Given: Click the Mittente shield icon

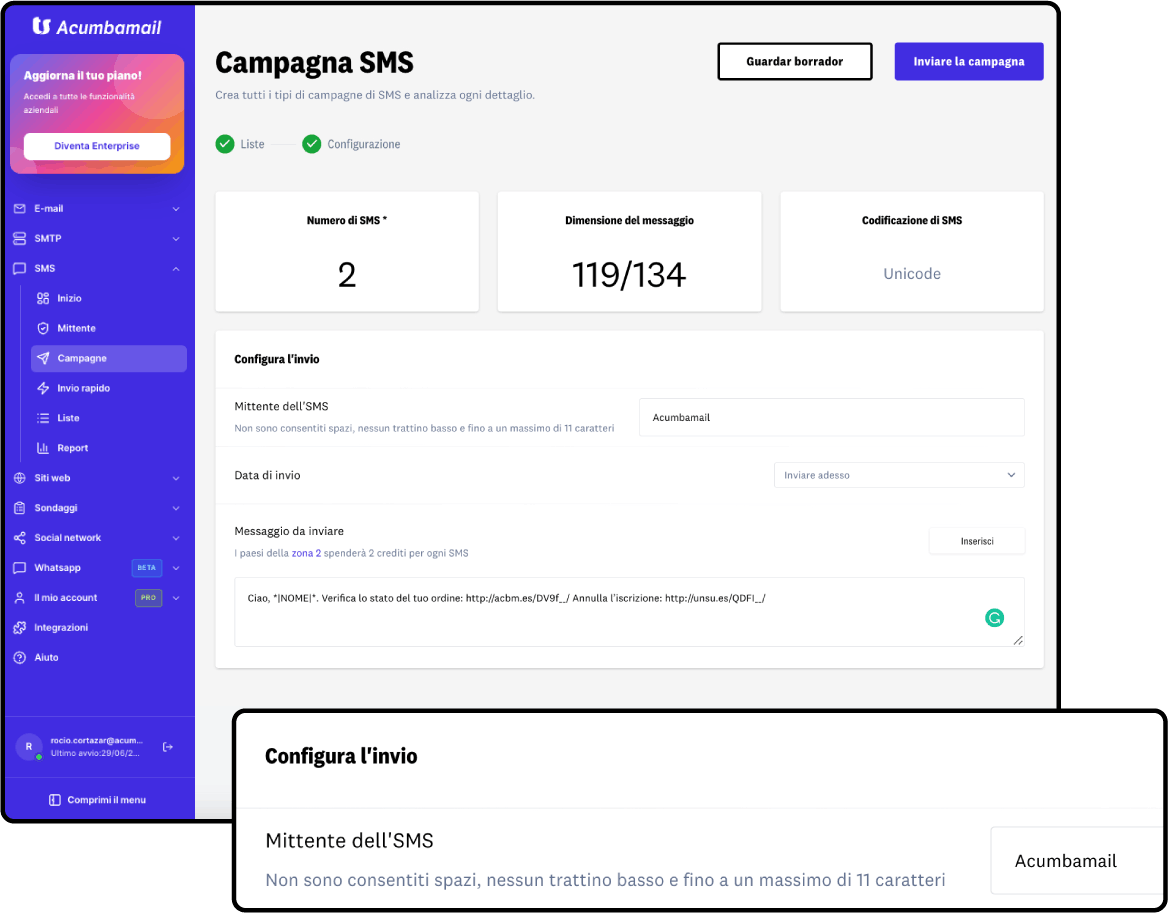Looking at the screenshot, I should click(43, 328).
